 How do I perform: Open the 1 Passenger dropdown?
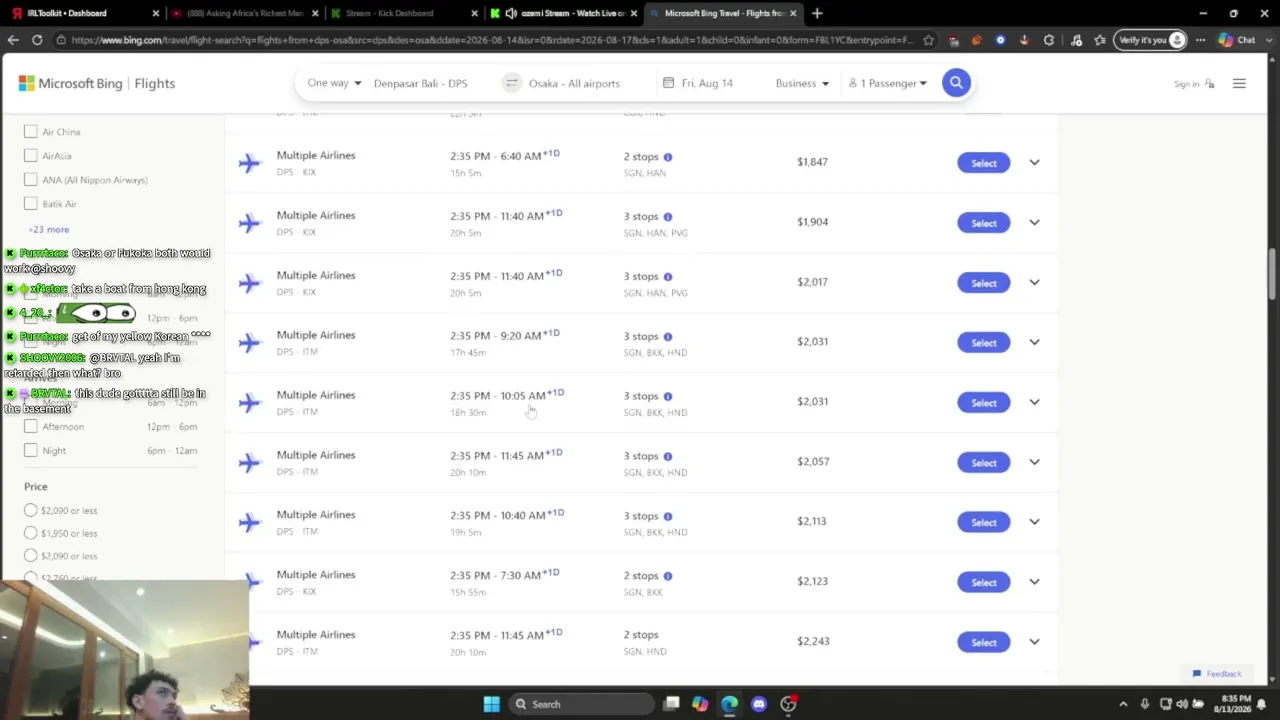[888, 83]
